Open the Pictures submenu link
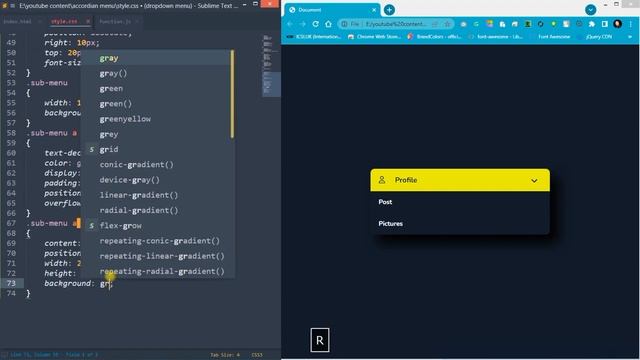 point(390,224)
